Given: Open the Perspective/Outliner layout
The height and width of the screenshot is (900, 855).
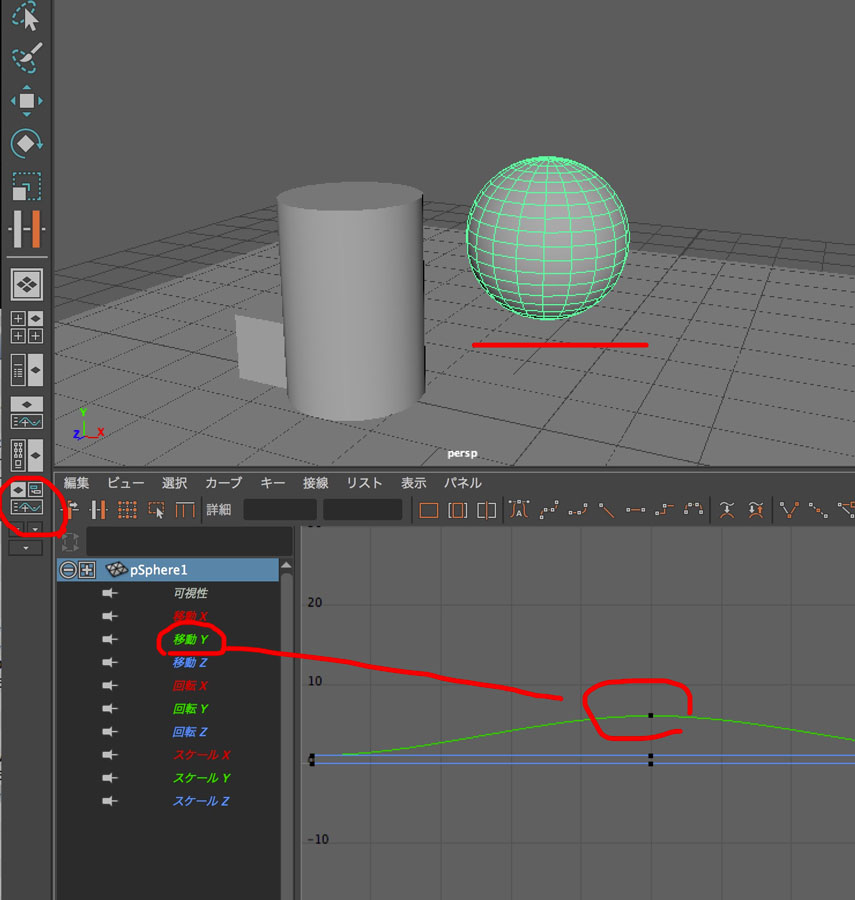Looking at the screenshot, I should click(26, 370).
